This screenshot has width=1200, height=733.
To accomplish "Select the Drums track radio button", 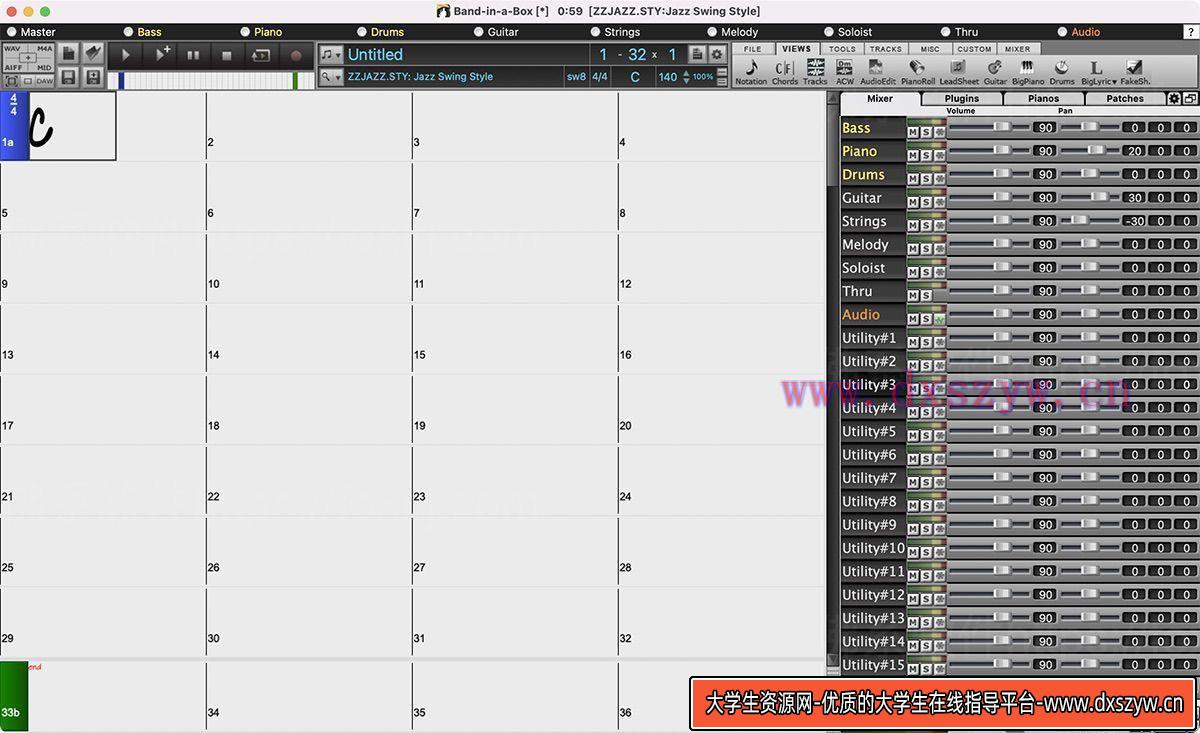I will [x=361, y=32].
